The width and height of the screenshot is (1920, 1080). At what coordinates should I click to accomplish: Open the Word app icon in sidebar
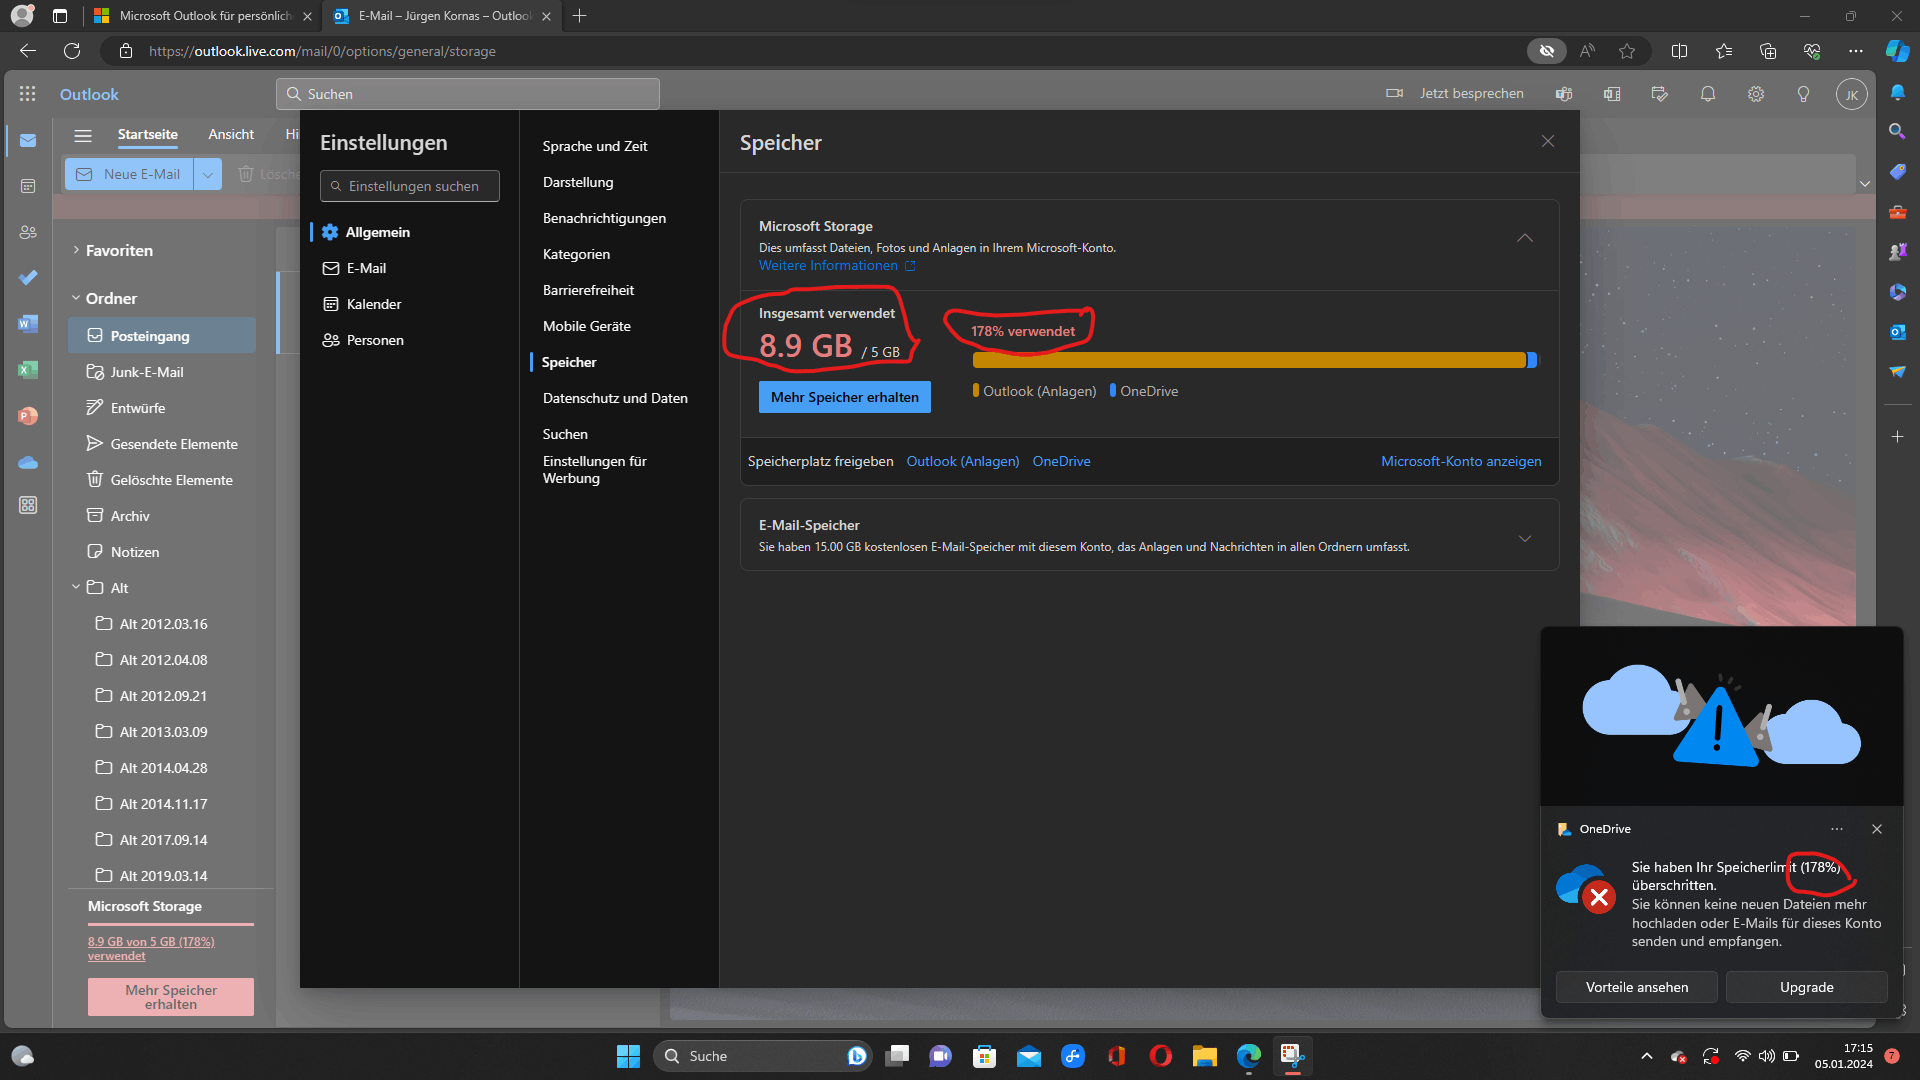click(28, 324)
